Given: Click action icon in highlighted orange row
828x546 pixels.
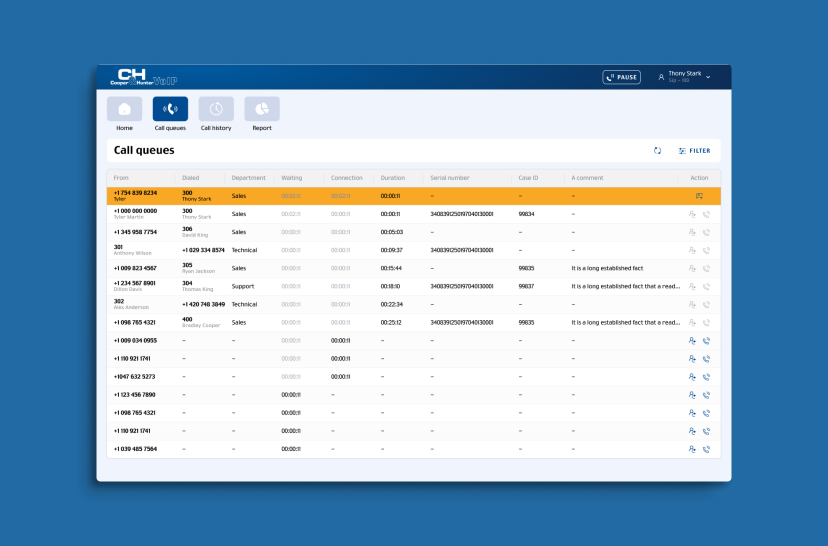Looking at the screenshot, I should tap(699, 196).
